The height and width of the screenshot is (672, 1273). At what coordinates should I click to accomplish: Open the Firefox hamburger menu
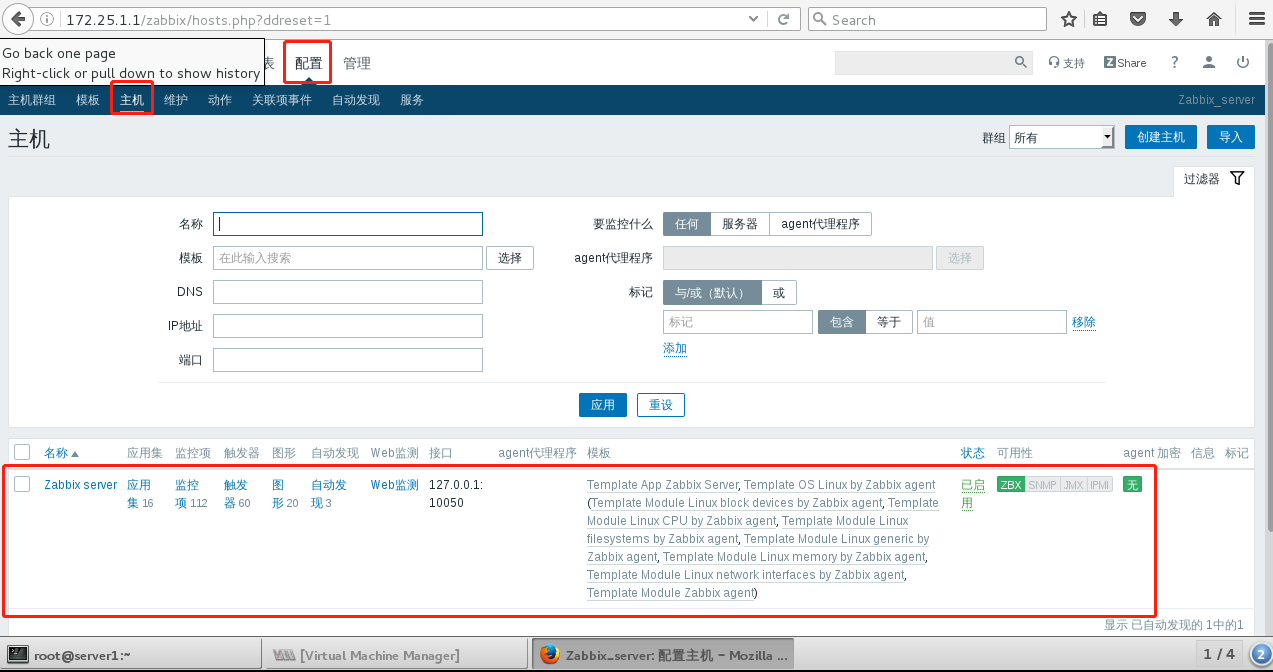[x=1256, y=19]
